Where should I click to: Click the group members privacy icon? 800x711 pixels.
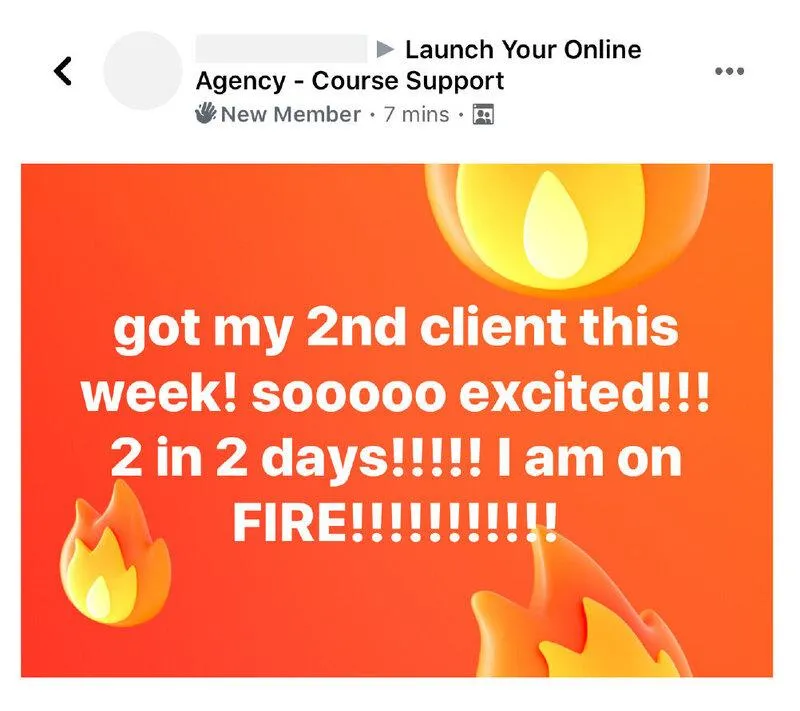click(483, 114)
